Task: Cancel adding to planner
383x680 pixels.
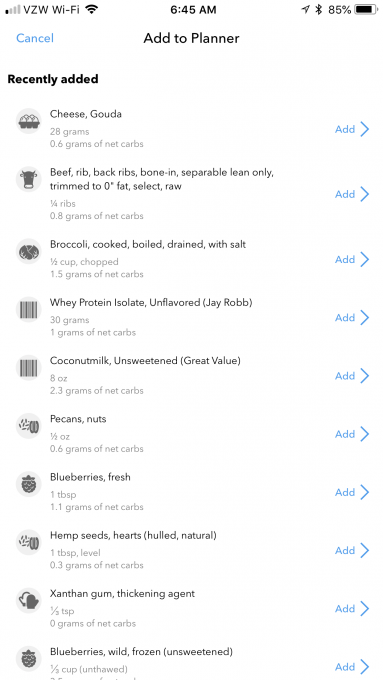Action: pos(35,38)
